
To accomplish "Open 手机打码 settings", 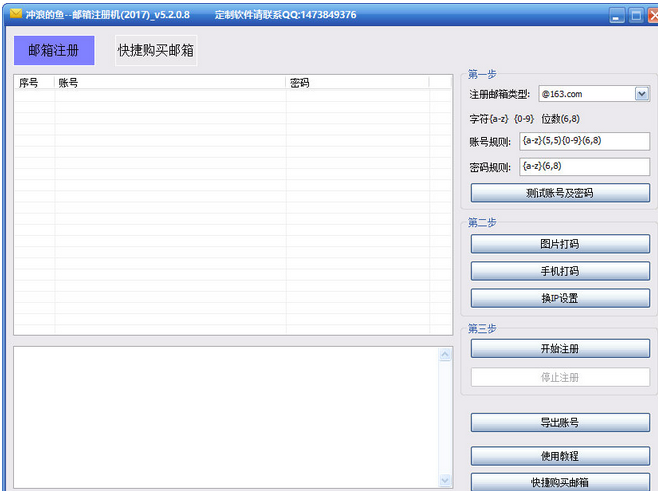I will point(560,271).
